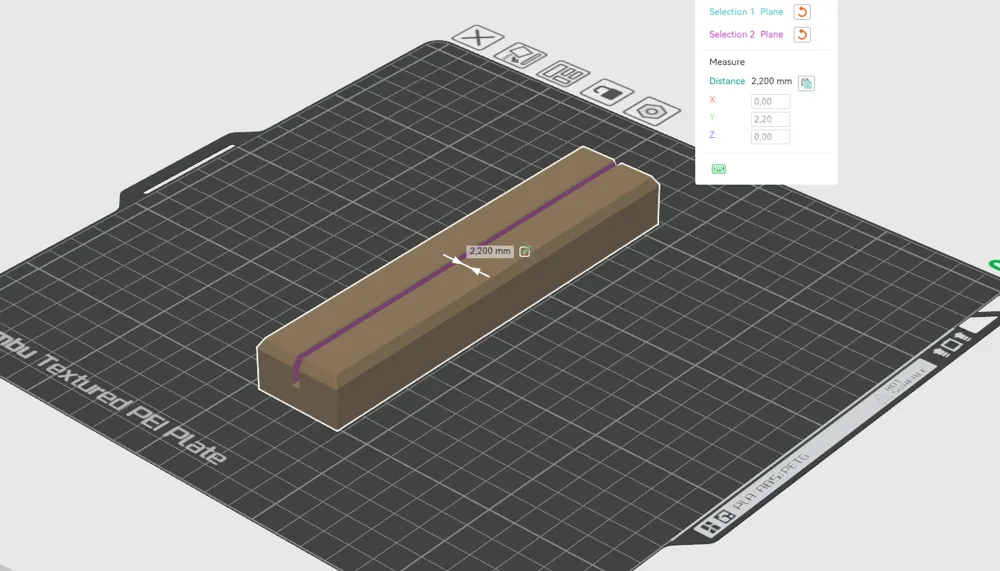The height and width of the screenshot is (571, 1000).
Task: Reset Selection 1 with its undo arrow
Action: pyautogui.click(x=802, y=12)
